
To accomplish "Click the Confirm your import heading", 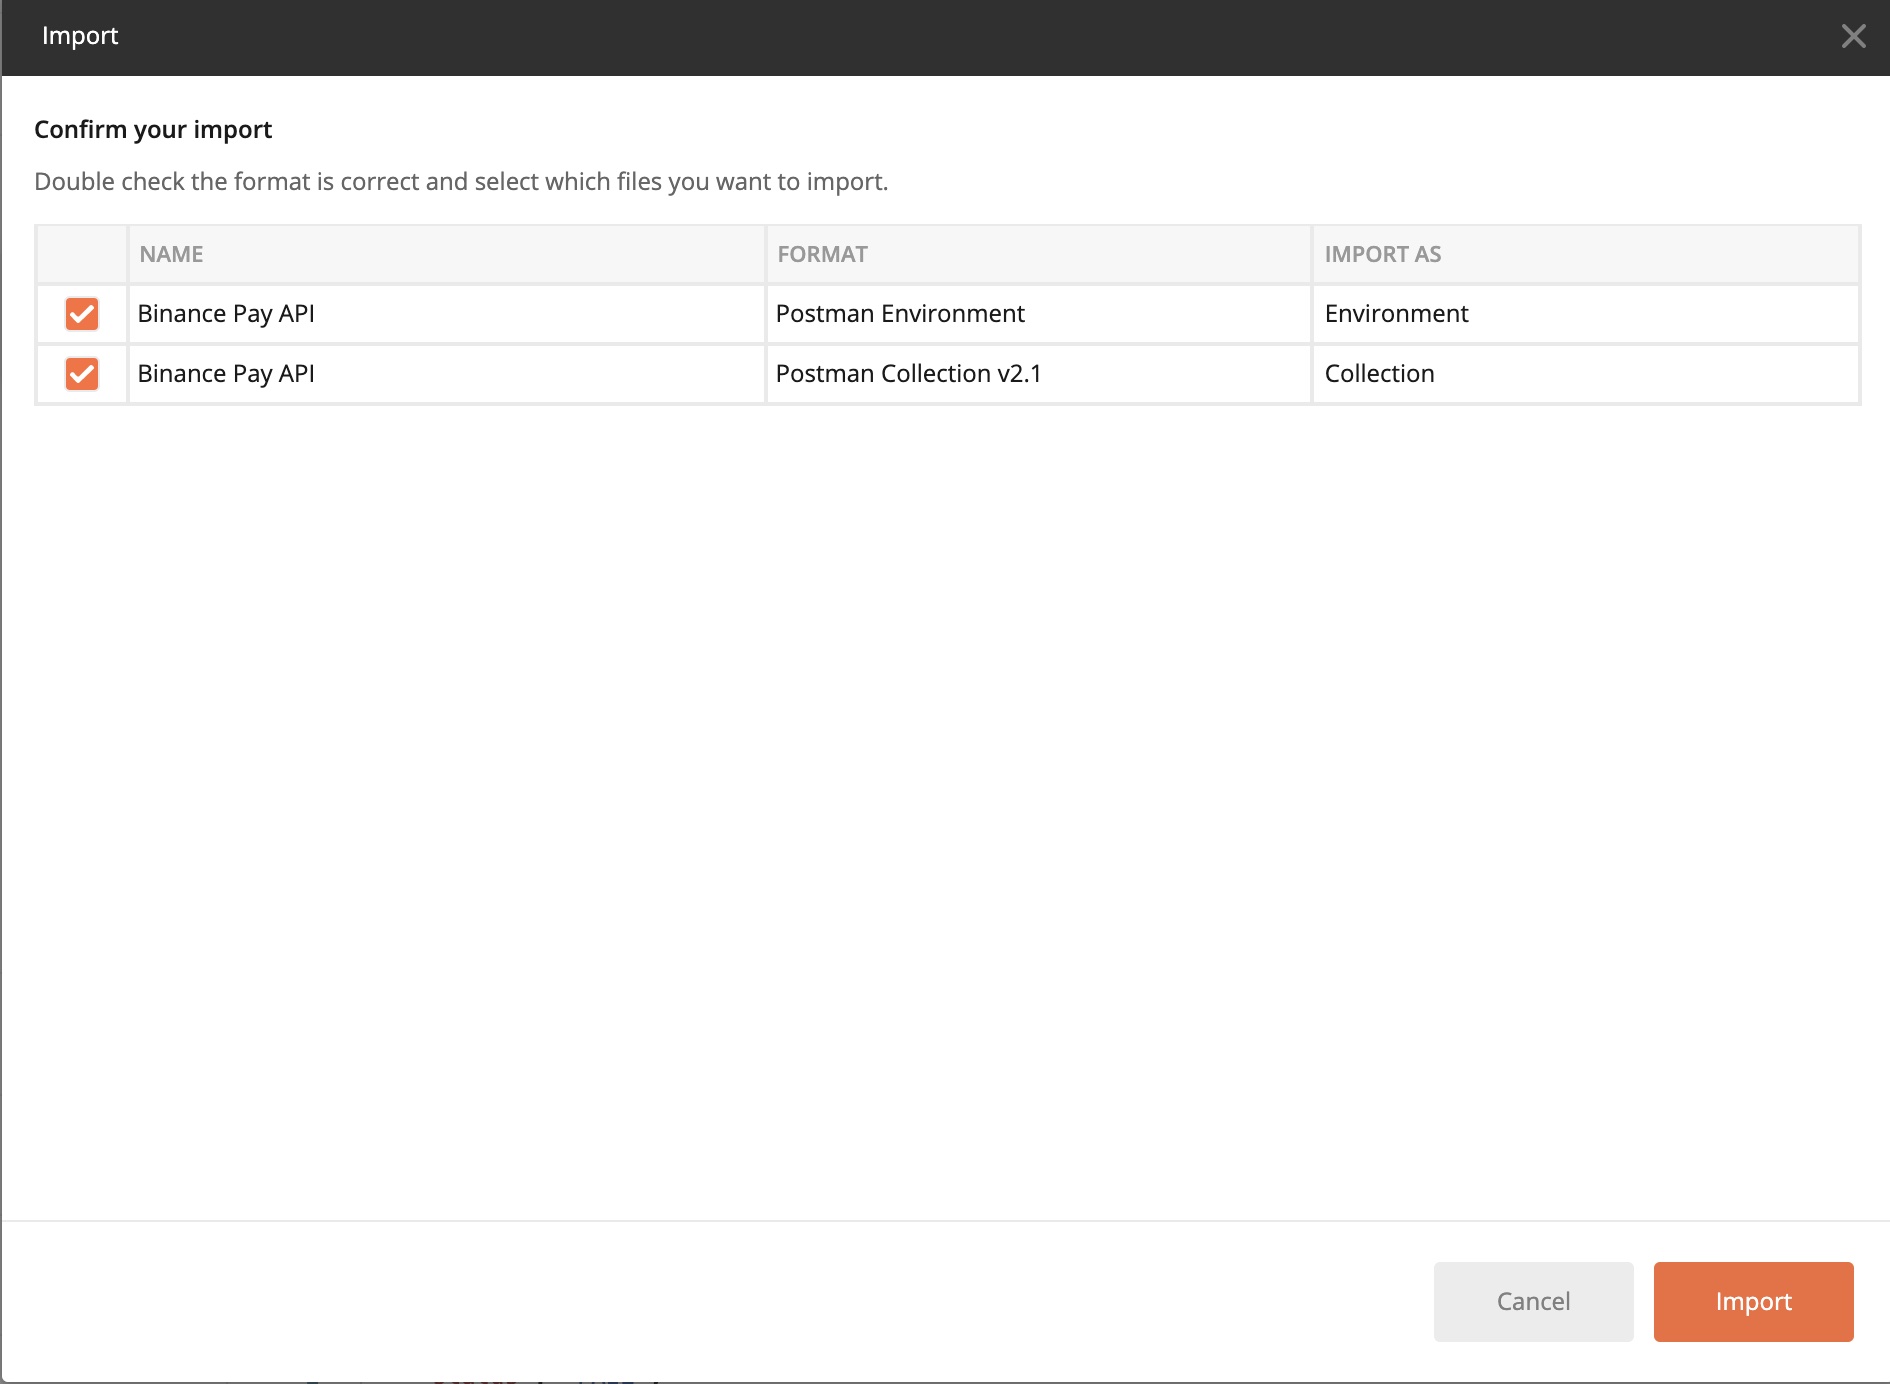I will [153, 130].
